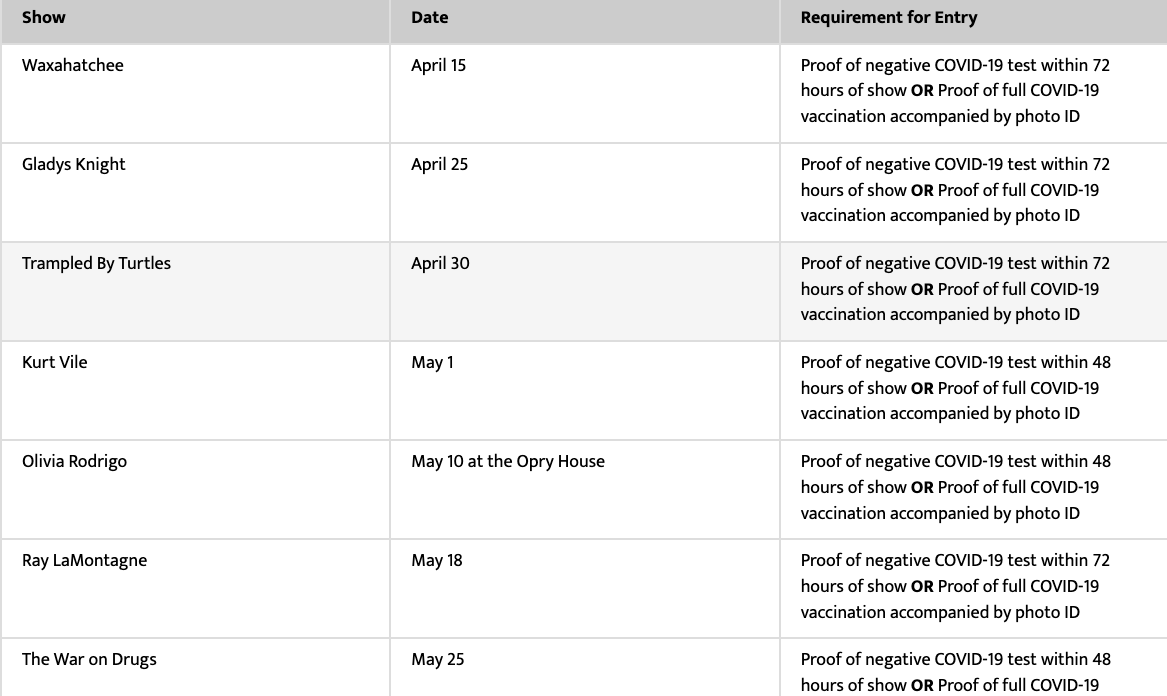Select The War on Drugs show name
The image size is (1167, 696).
tap(89, 660)
